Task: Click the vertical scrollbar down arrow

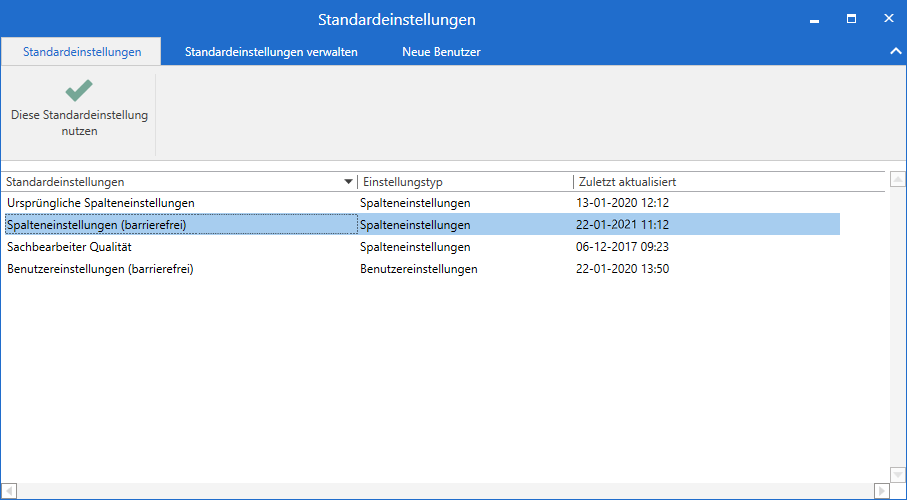Action: pyautogui.click(x=898, y=474)
